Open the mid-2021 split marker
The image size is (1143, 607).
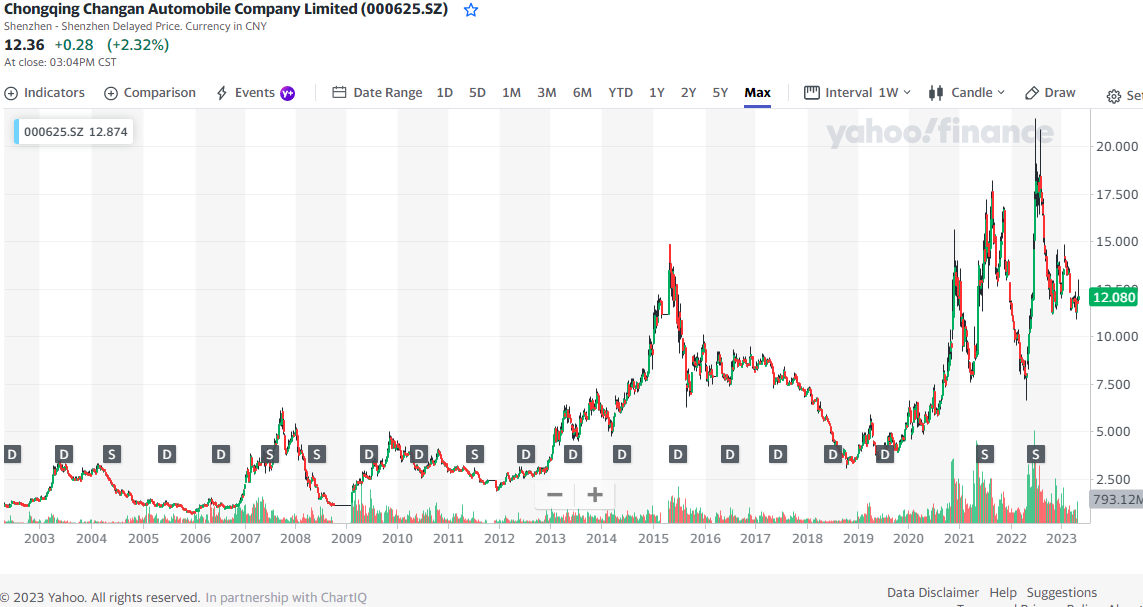pyautogui.click(x=985, y=455)
